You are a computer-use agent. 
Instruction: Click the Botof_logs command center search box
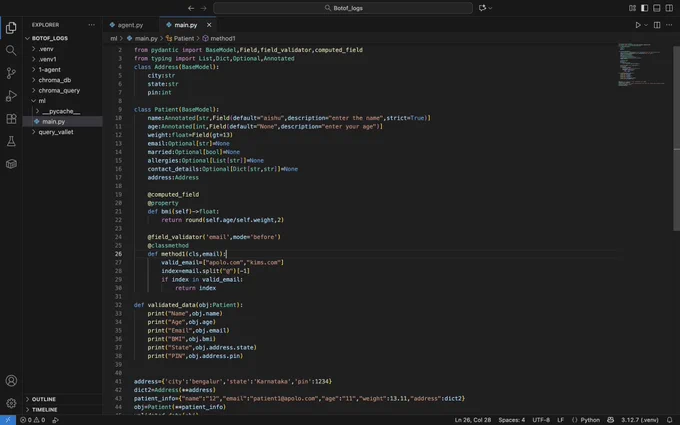click(343, 8)
